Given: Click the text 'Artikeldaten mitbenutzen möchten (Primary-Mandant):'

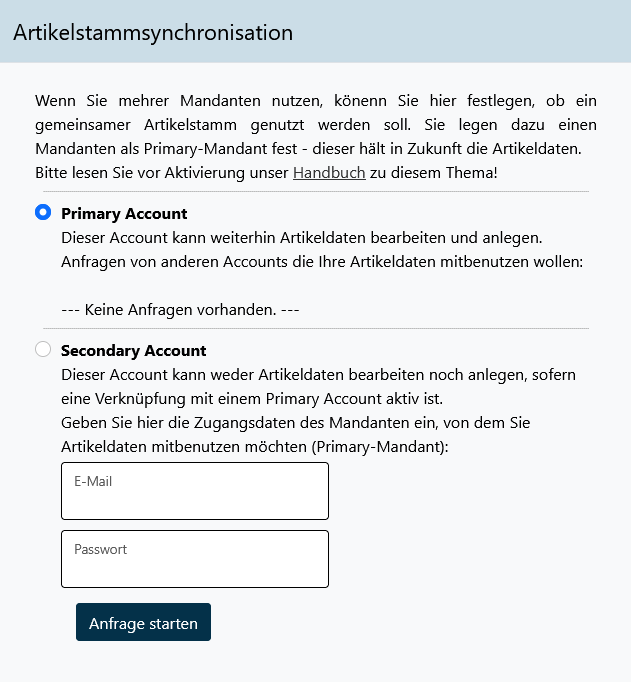Looking at the screenshot, I should point(254,447).
